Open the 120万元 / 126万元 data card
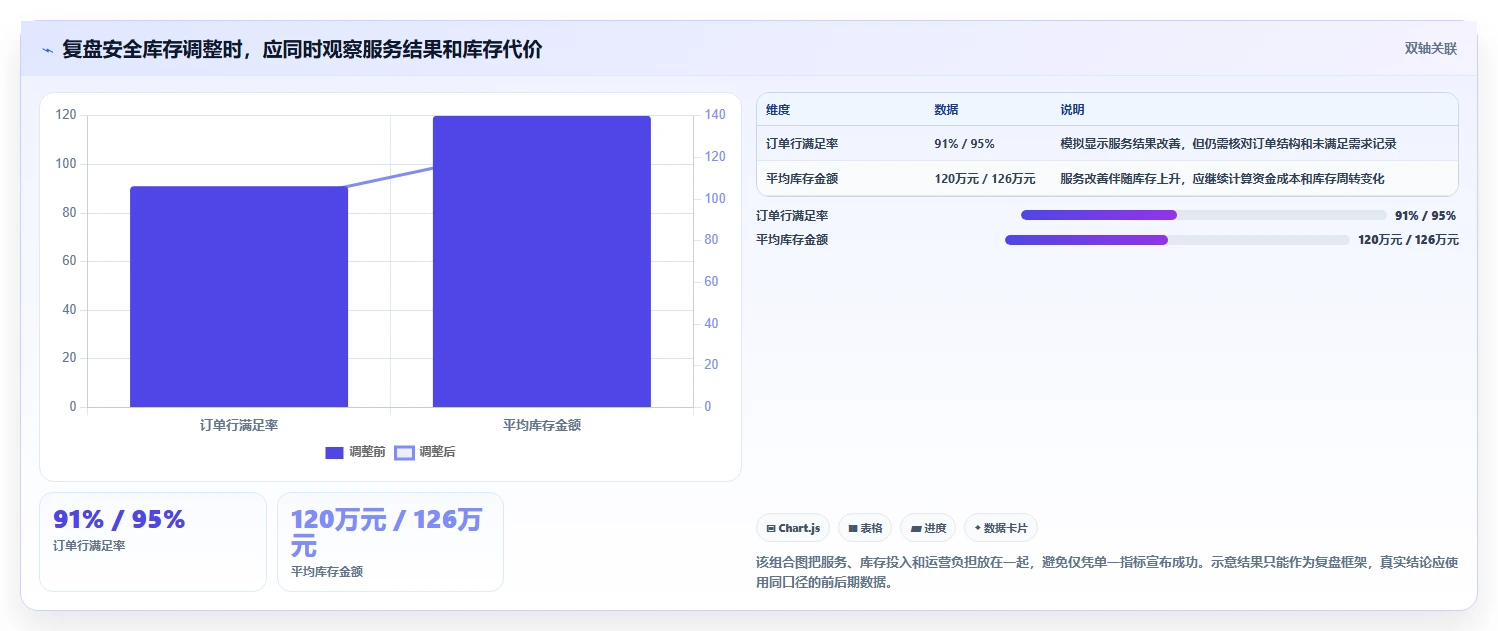Viewport: 1498px width, 631px height. click(390, 541)
